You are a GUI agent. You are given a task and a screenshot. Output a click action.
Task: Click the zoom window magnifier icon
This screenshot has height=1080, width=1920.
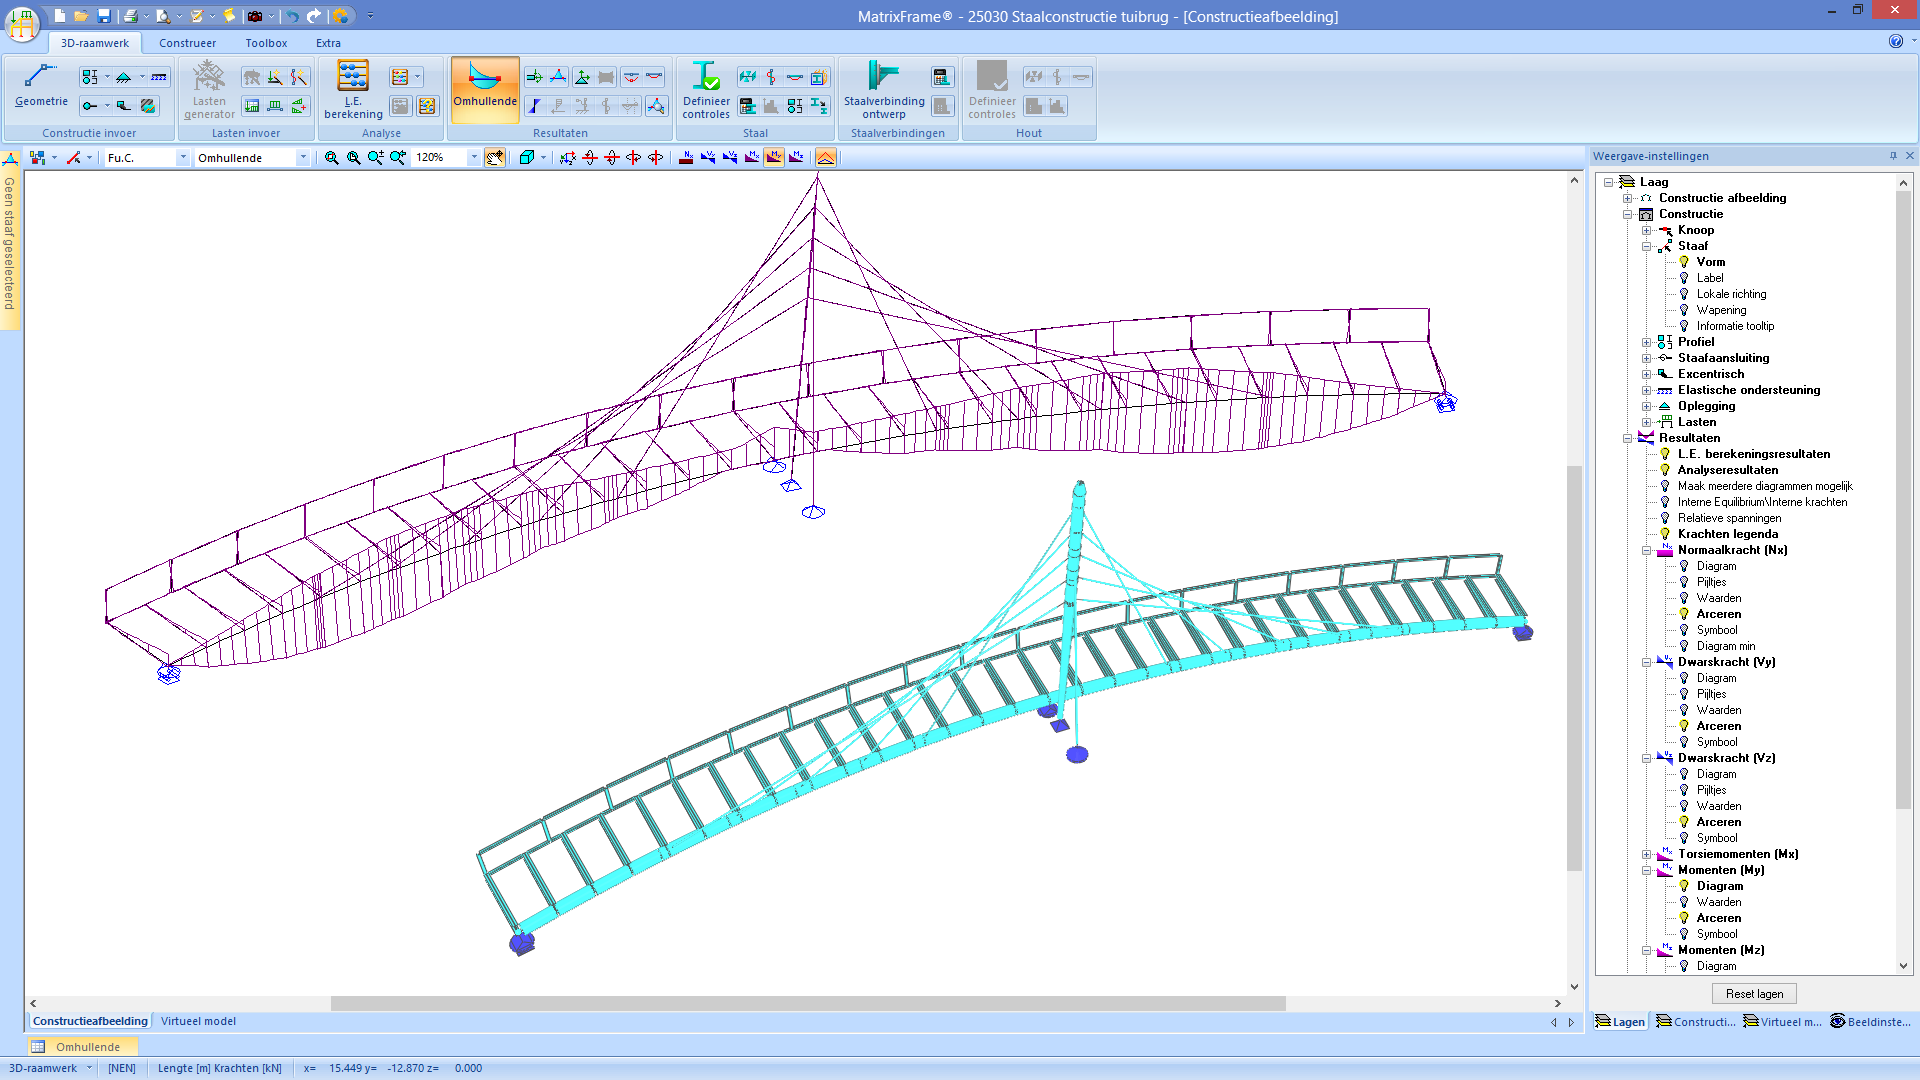332,158
